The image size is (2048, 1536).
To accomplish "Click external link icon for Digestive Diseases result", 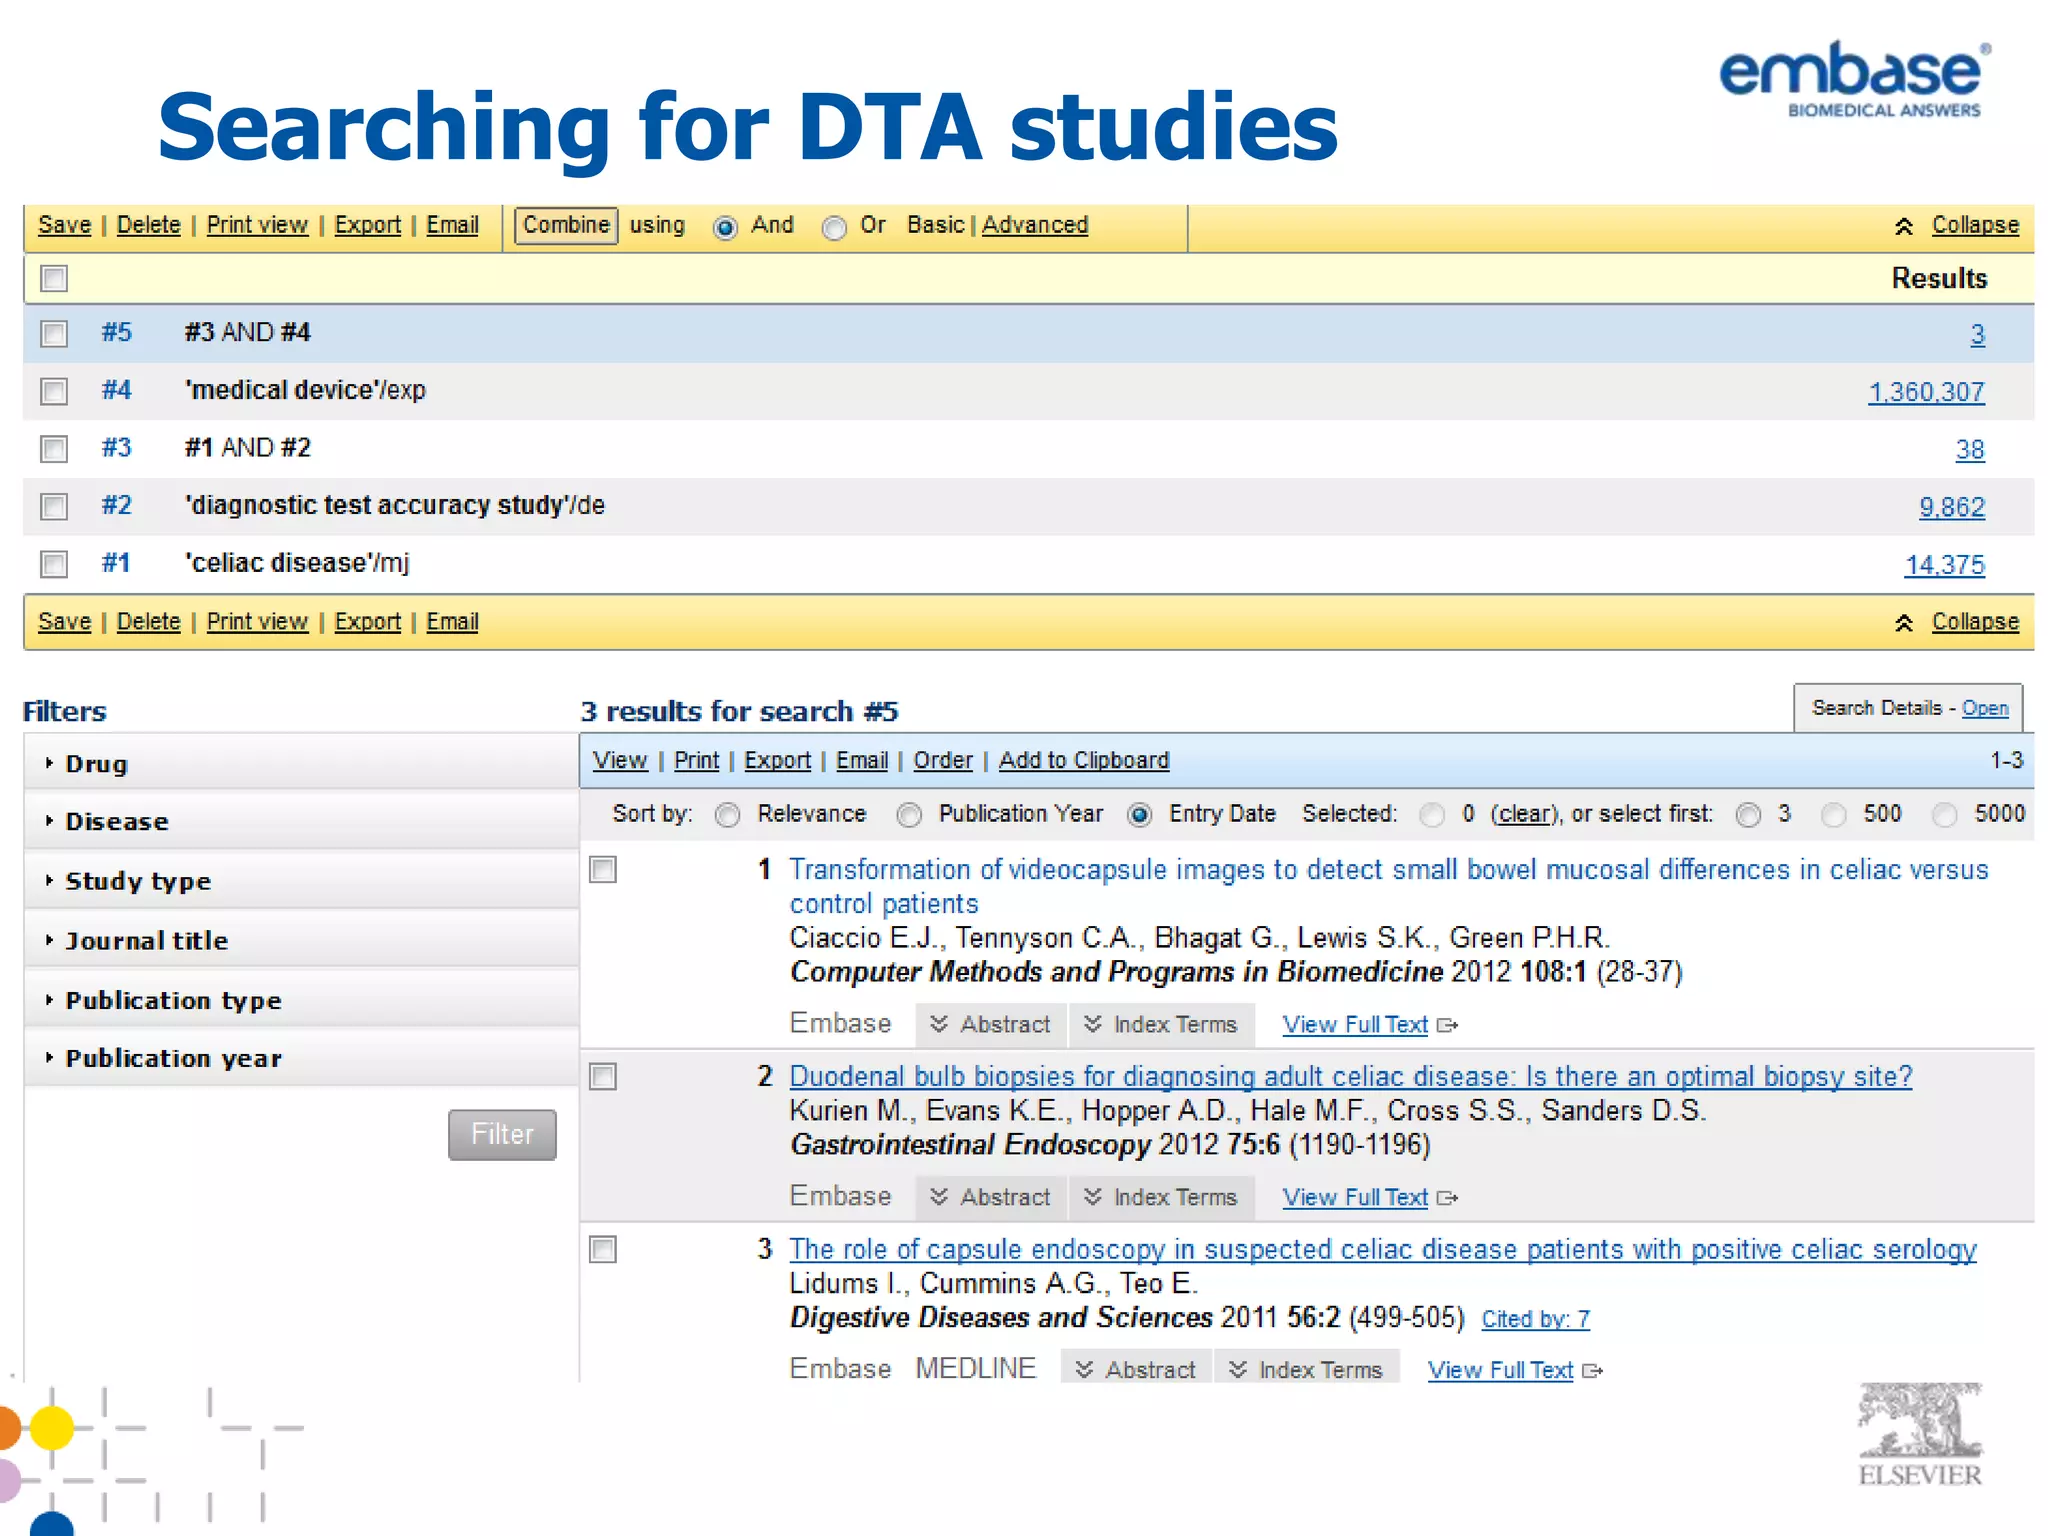I will (1592, 1371).
